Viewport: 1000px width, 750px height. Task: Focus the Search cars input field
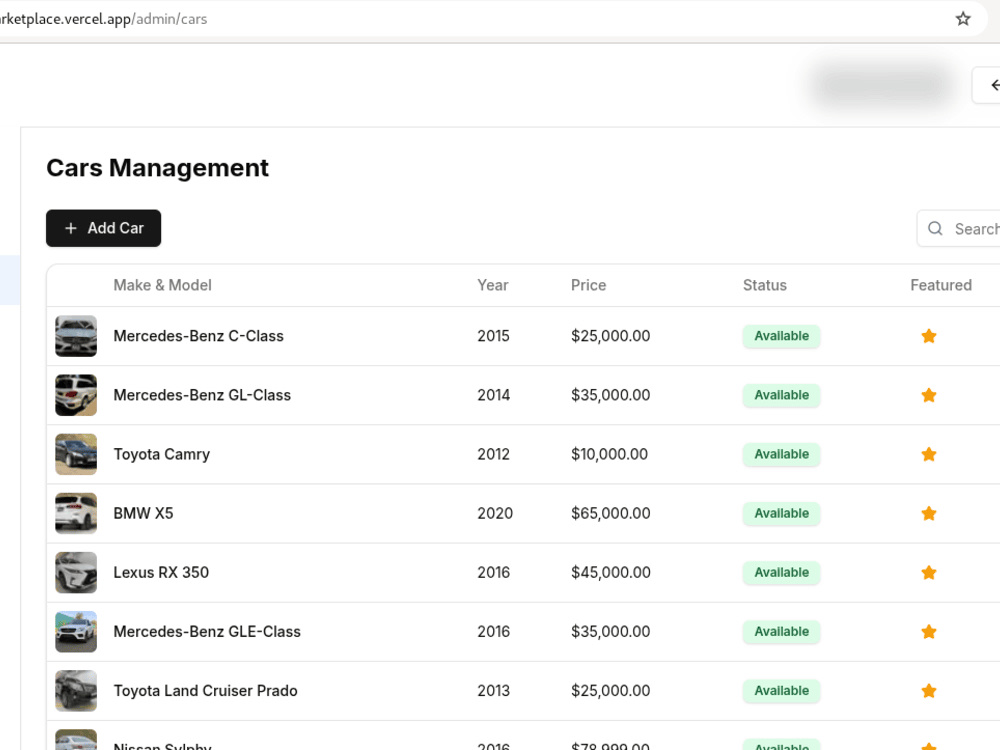point(959,228)
